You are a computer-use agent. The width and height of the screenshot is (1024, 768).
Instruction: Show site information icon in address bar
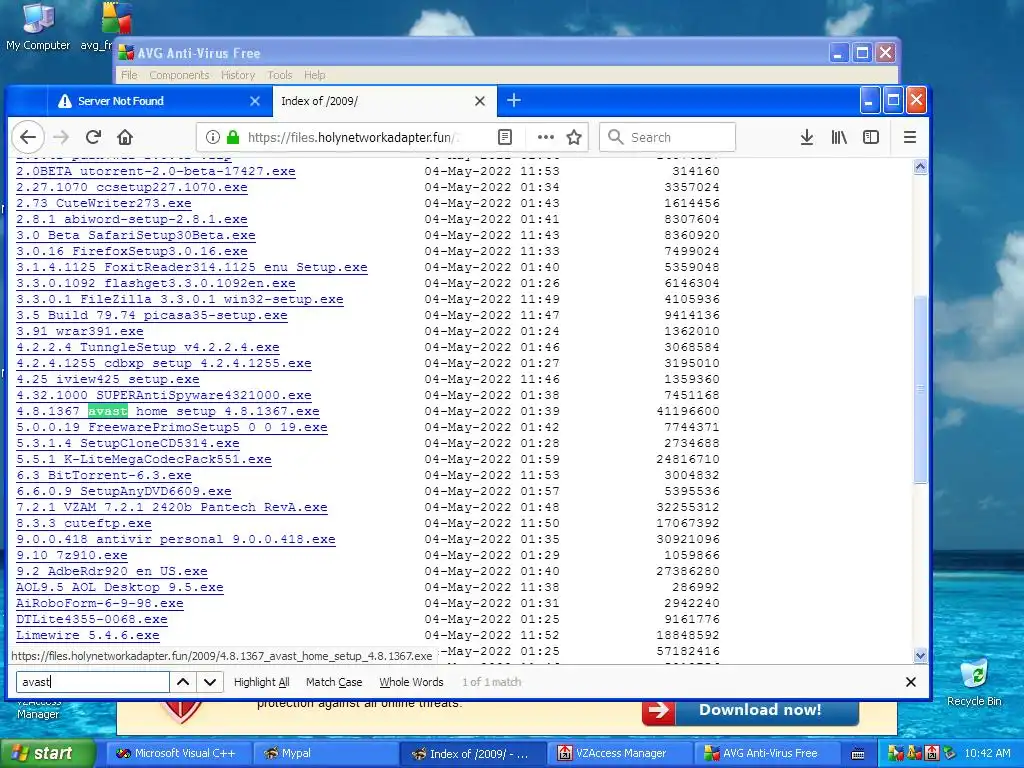212,137
